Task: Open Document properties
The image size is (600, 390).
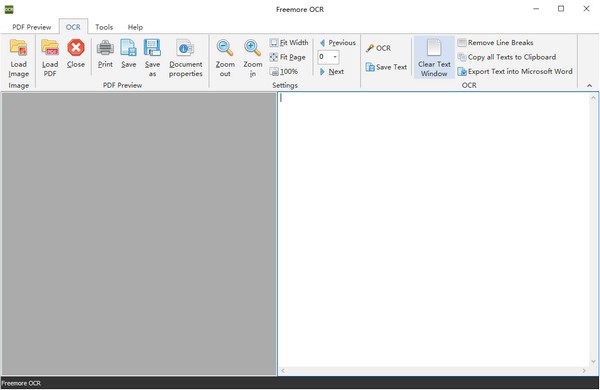Action: tap(186, 58)
